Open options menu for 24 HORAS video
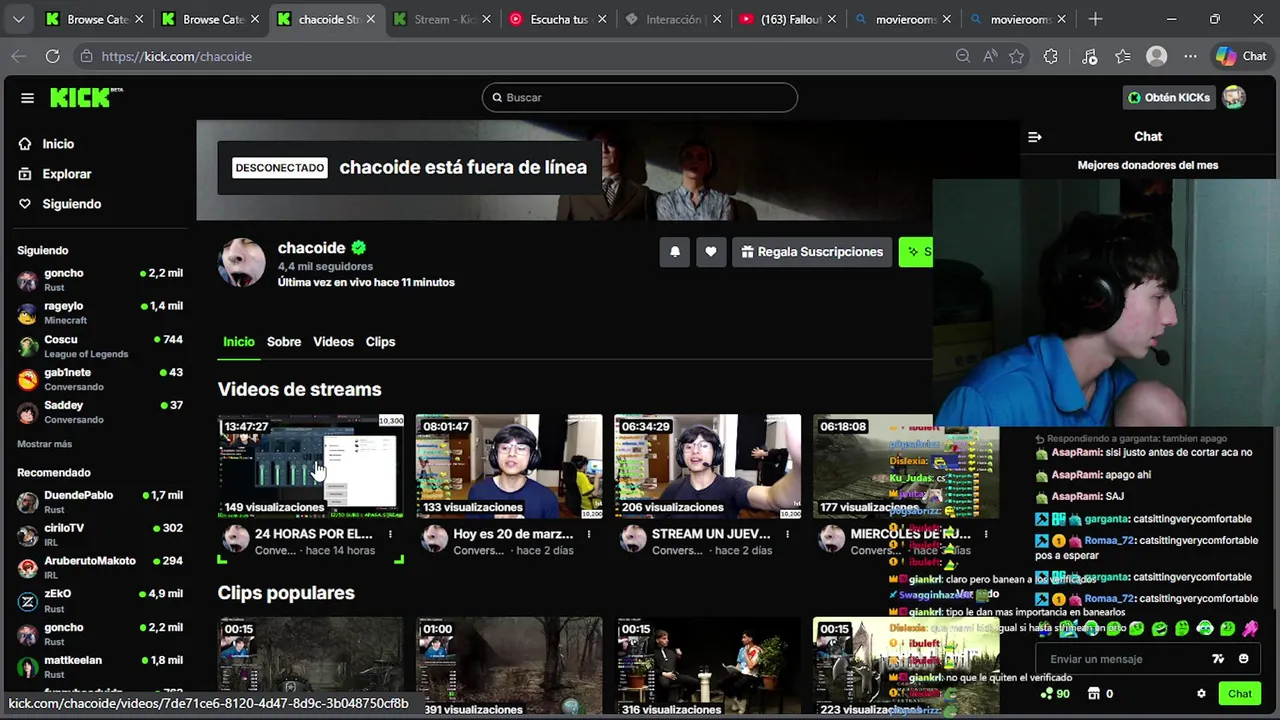Image resolution: width=1280 pixels, height=720 pixels. [390, 534]
